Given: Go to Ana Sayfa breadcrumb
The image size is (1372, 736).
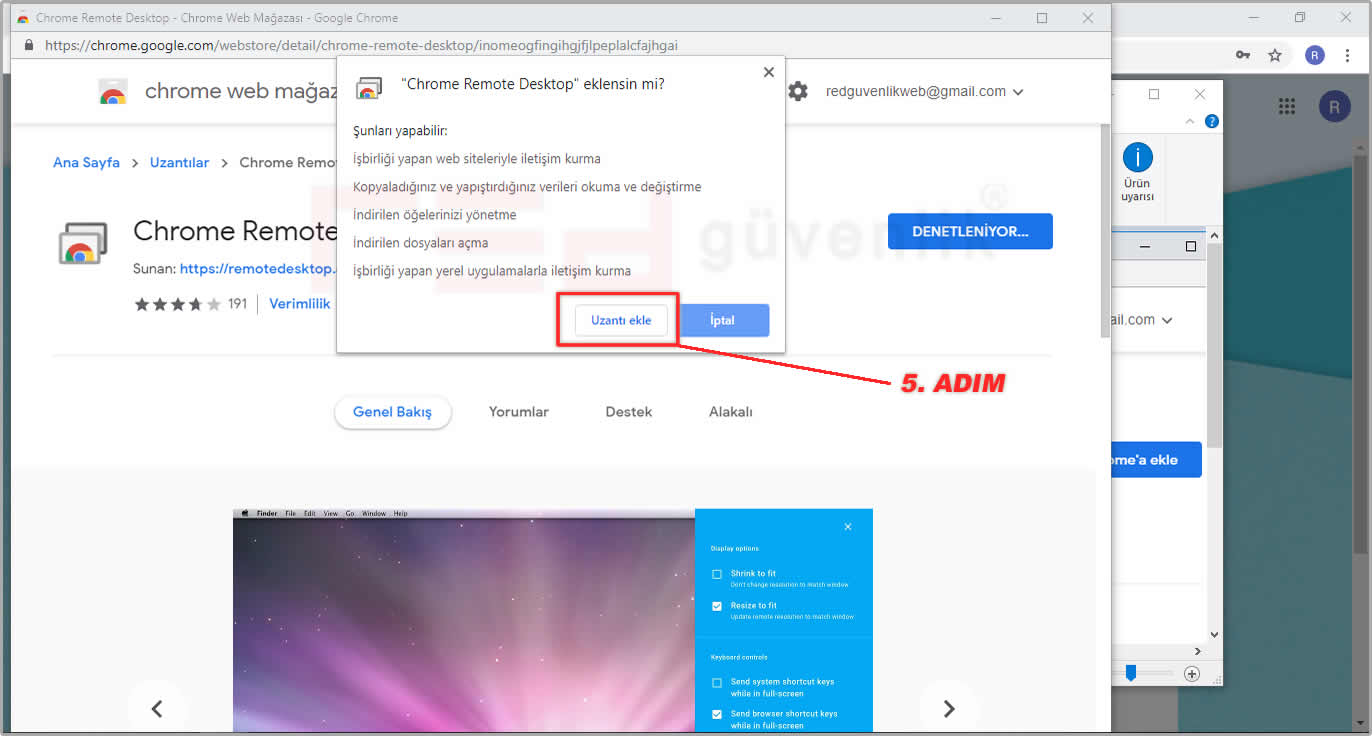Looking at the screenshot, I should [x=86, y=162].
